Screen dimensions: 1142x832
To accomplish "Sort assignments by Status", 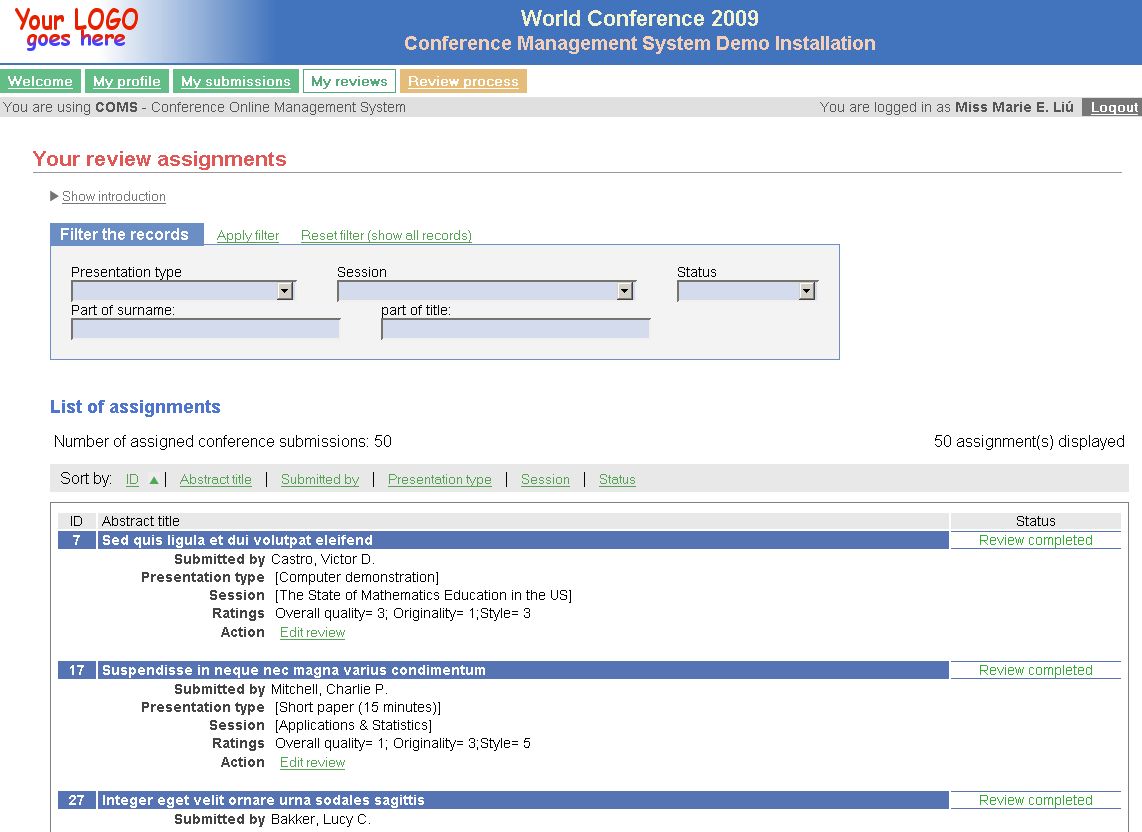I will point(617,479).
